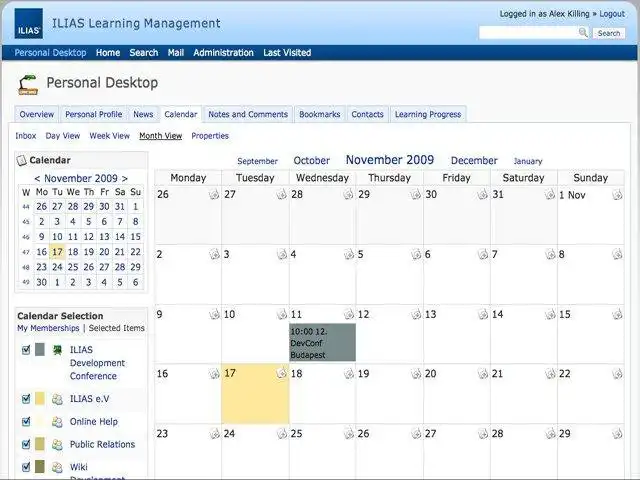Click the Personal Desktop bonsai icon
Image resolution: width=640 pixels, height=480 pixels.
[28, 84]
